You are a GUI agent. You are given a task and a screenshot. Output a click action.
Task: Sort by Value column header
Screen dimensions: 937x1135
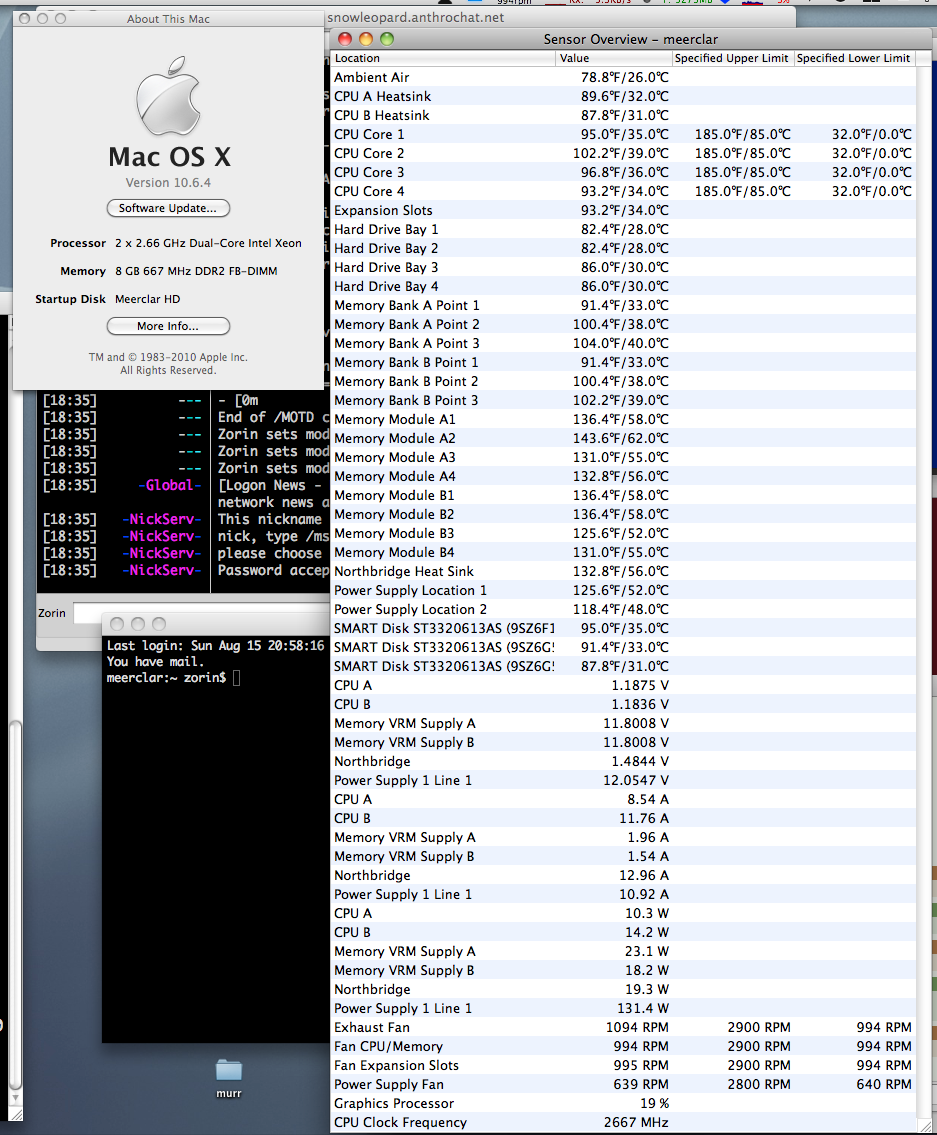(613, 58)
